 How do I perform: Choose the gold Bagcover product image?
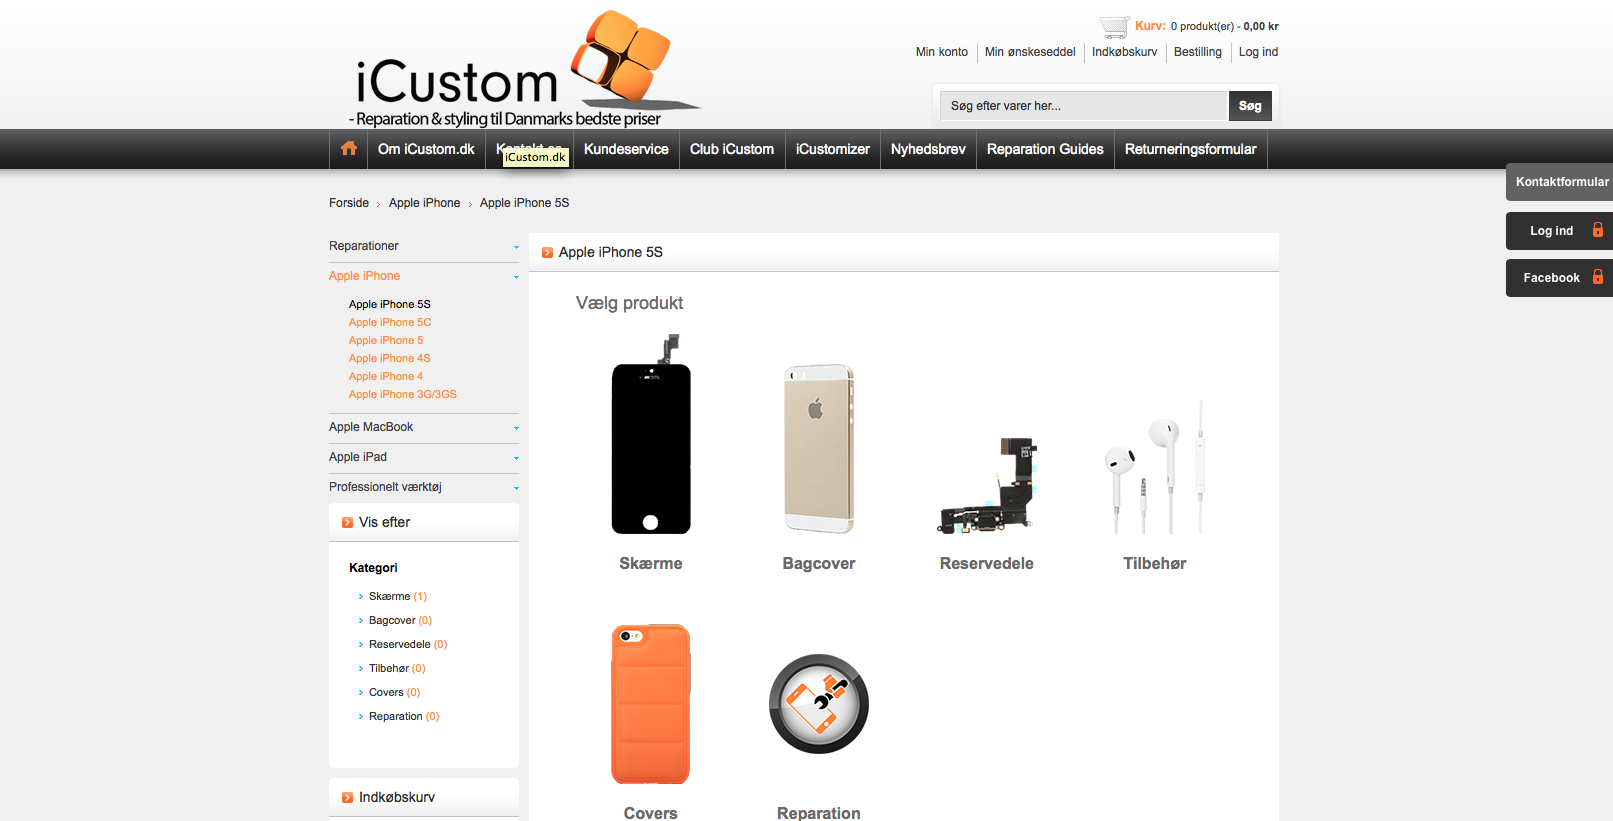tap(819, 448)
